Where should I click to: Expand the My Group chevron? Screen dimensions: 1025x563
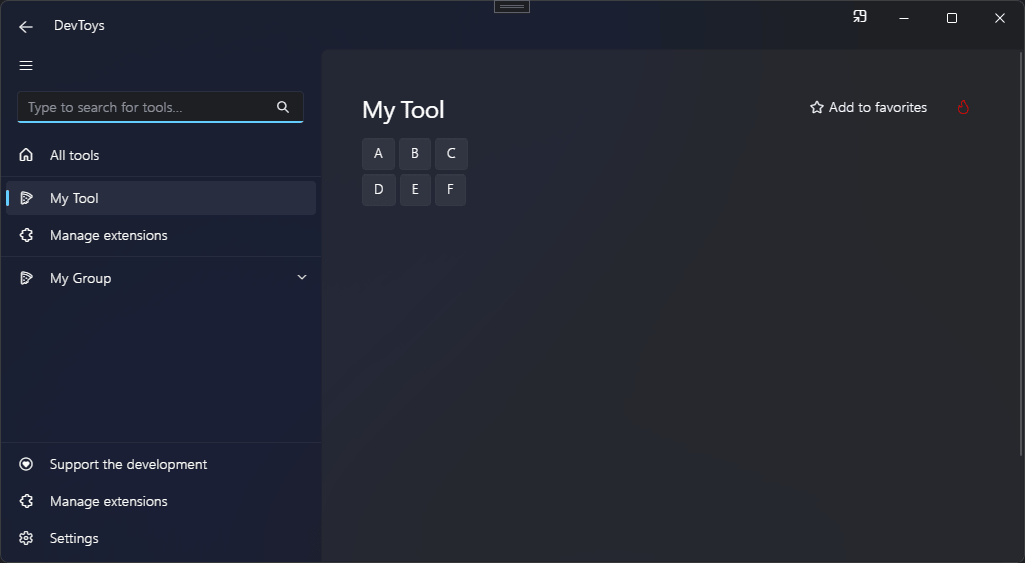pos(302,278)
